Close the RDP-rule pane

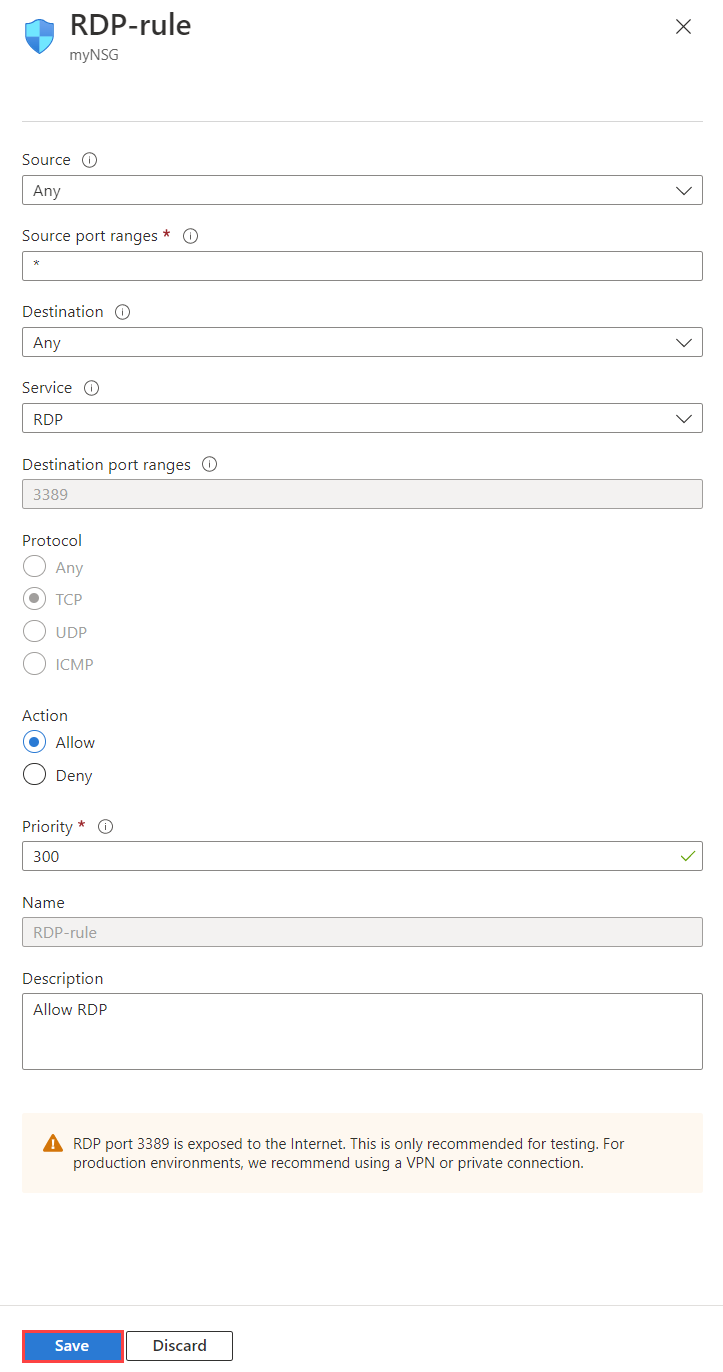[683, 26]
